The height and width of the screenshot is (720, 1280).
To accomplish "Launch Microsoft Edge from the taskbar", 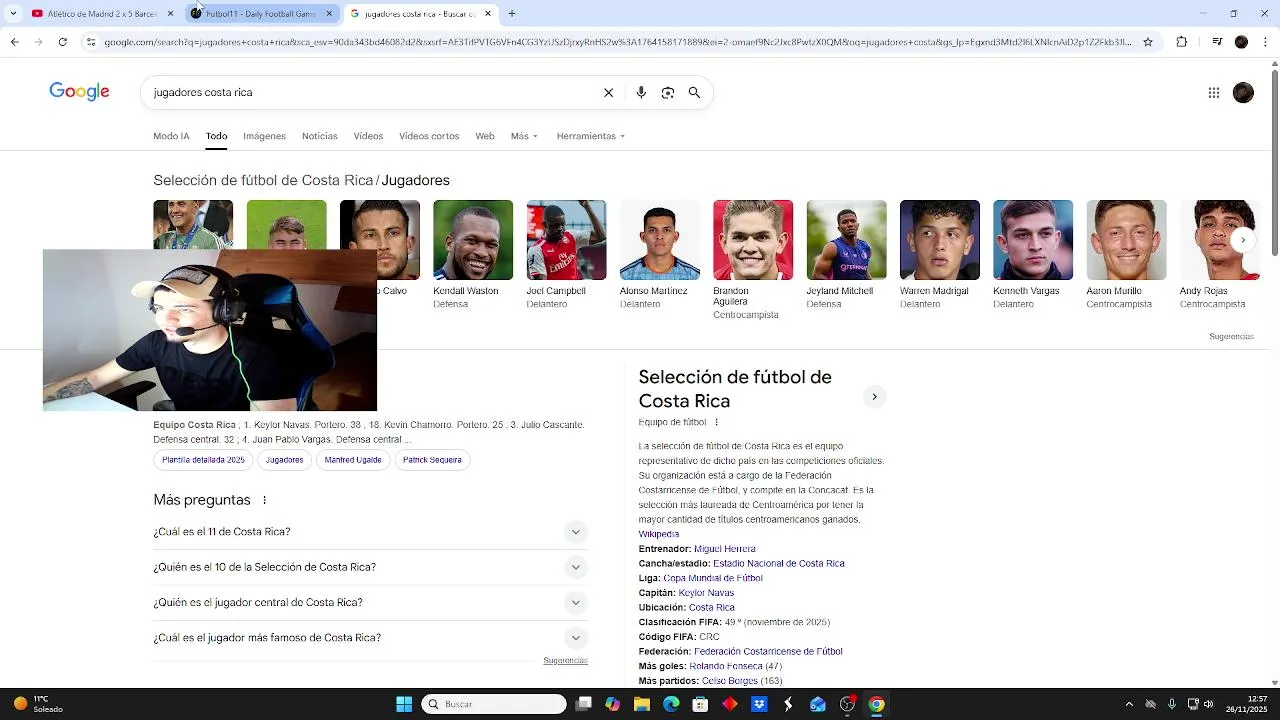I will pos(671,704).
